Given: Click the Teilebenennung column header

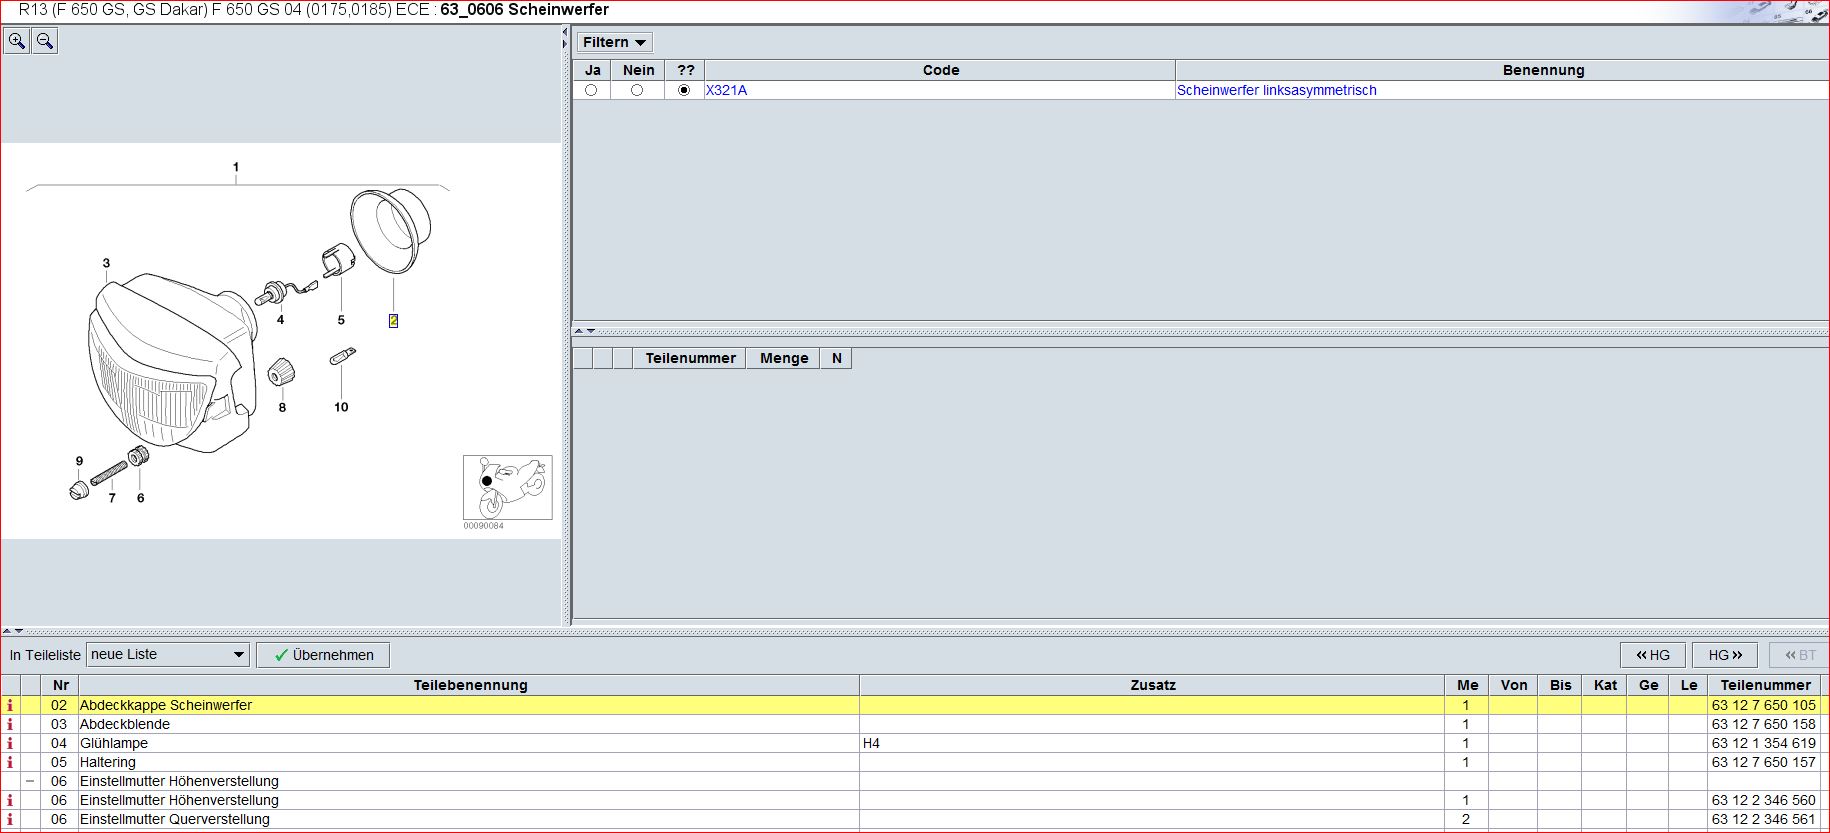Looking at the screenshot, I should coord(470,685).
